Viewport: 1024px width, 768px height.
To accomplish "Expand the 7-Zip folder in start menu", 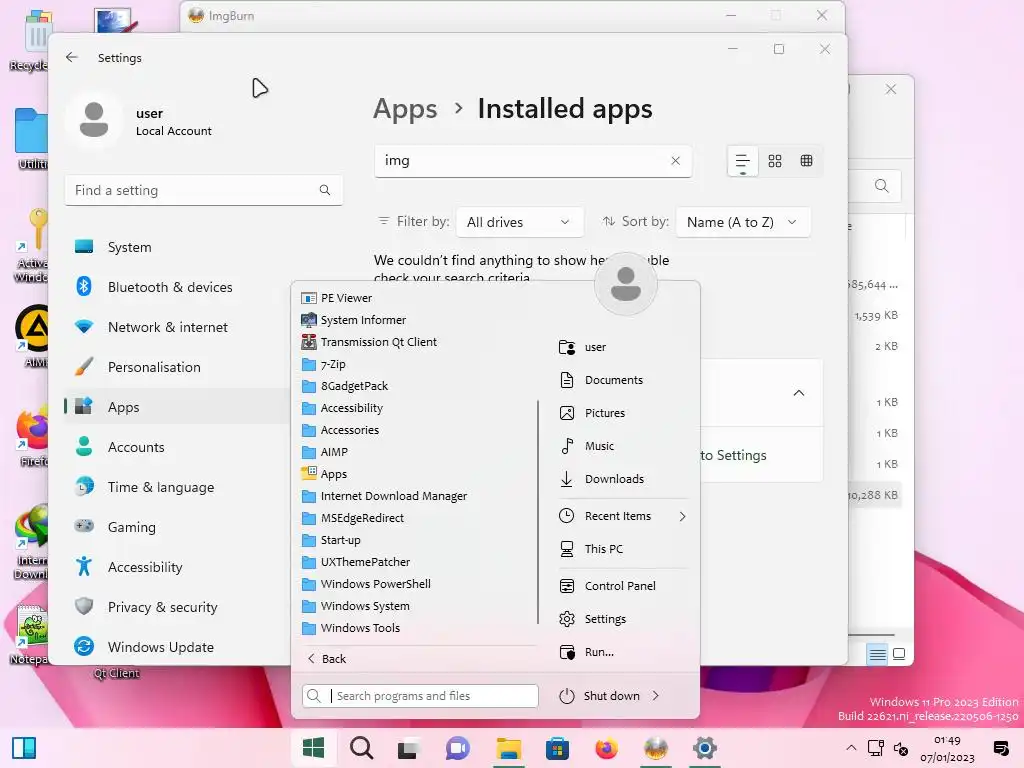I will point(324,364).
